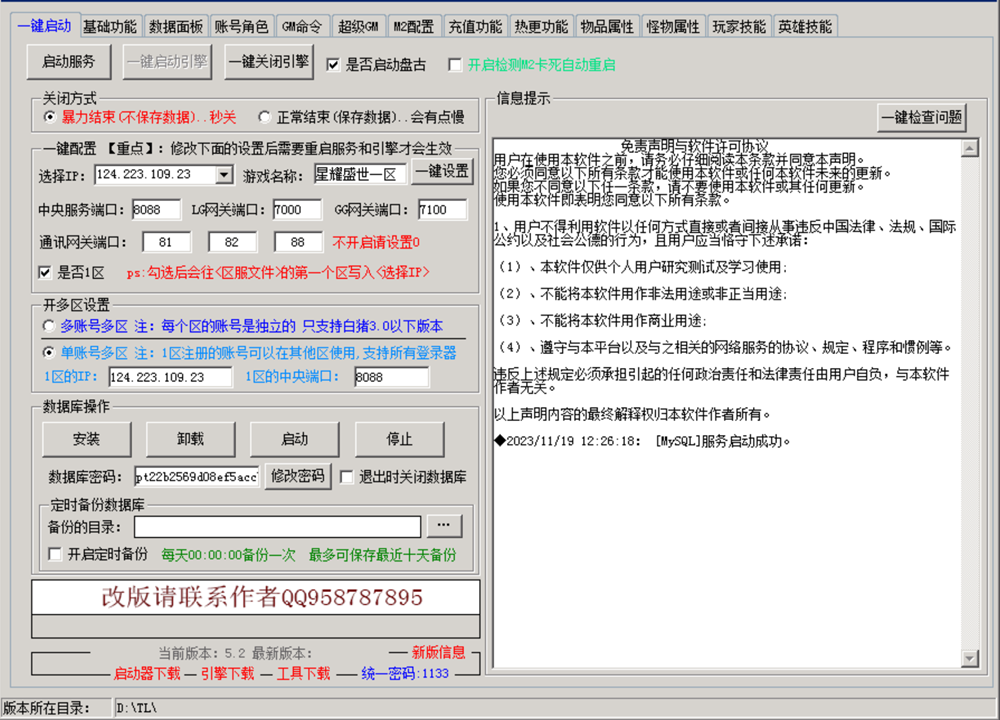
Task: Click 安装 to install the database
Action: tap(86, 439)
